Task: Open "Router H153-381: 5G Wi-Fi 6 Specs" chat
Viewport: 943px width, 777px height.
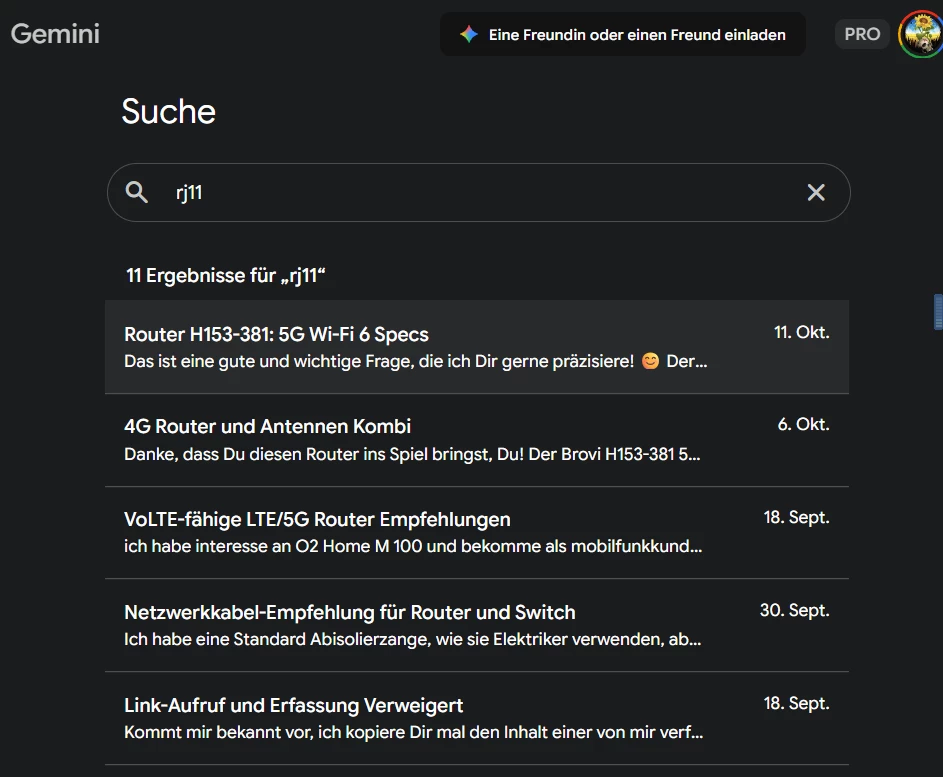Action: 276,334
